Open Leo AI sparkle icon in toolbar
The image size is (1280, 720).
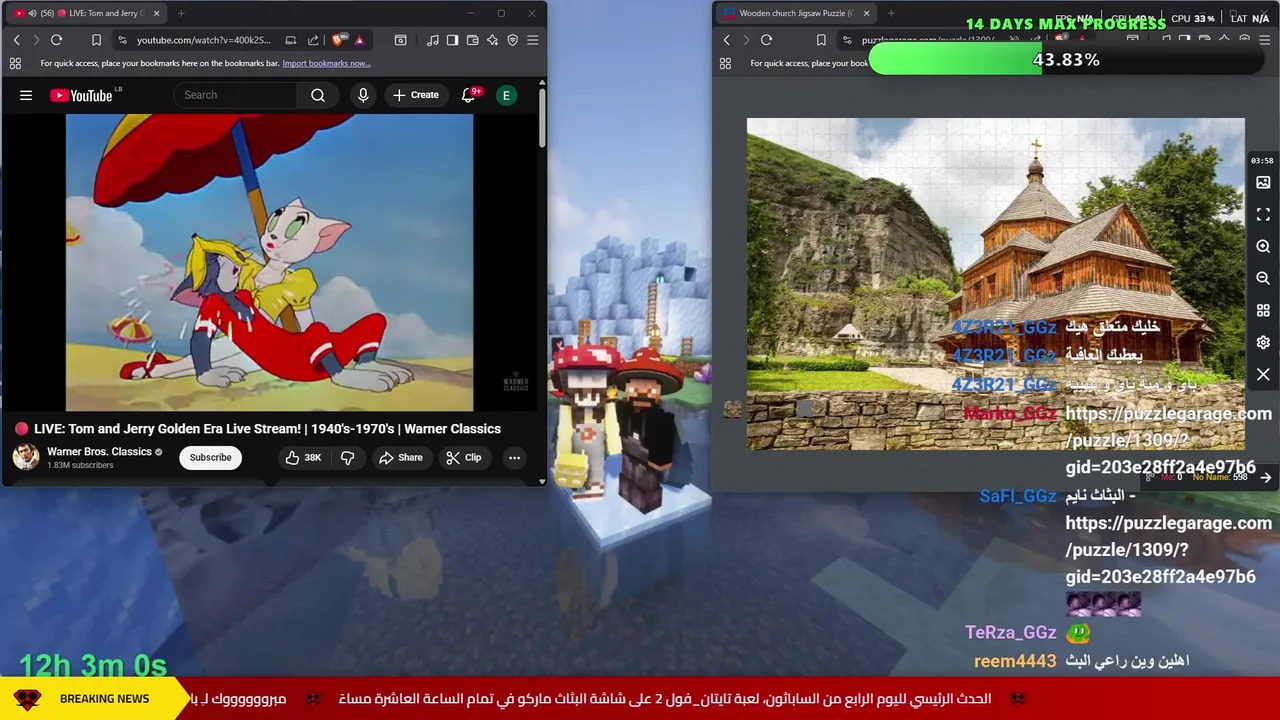coord(492,40)
